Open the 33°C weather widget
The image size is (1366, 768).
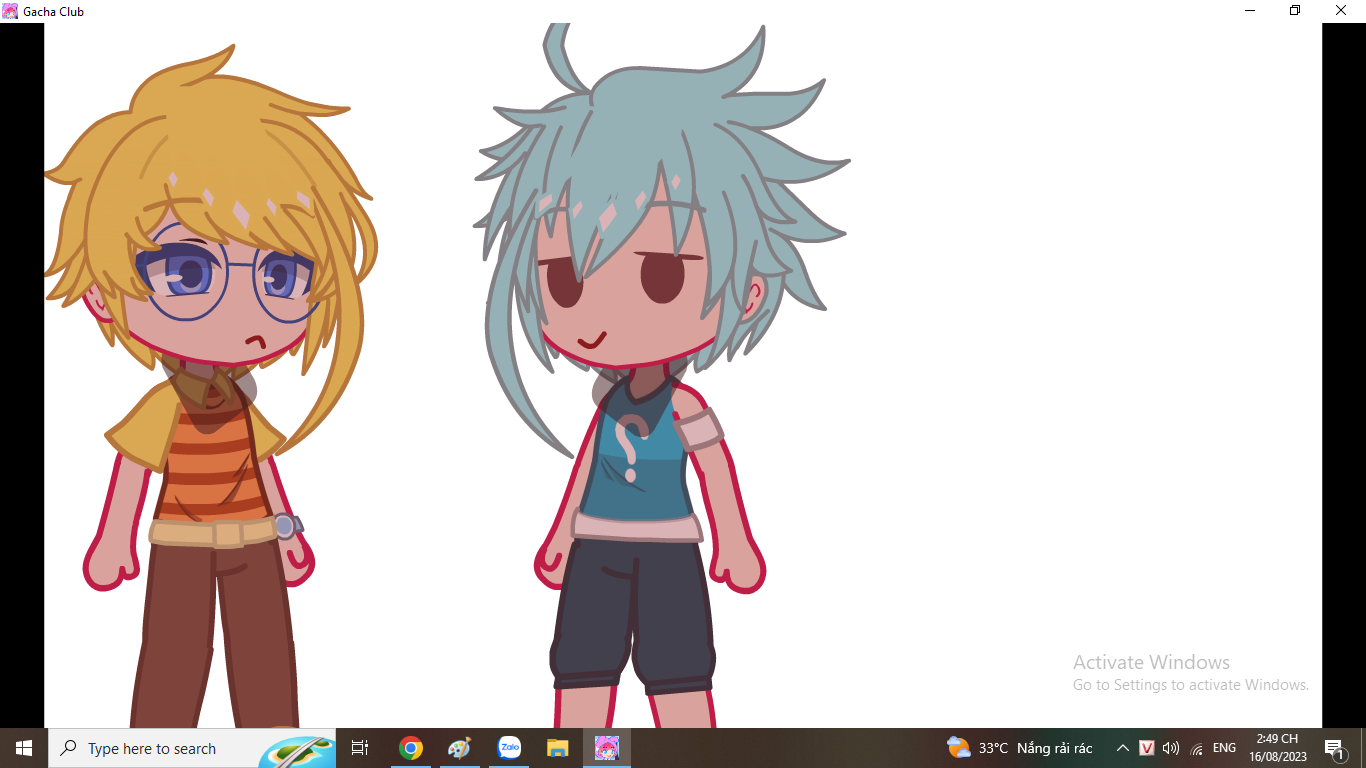1019,748
